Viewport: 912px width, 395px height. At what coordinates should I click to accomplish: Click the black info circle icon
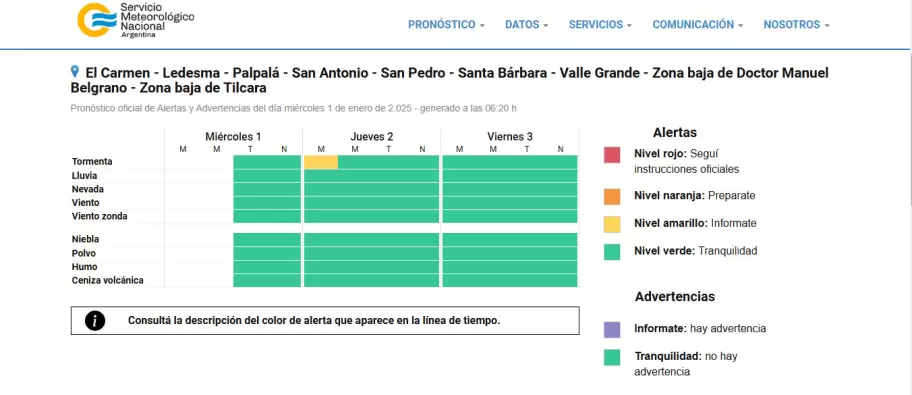(x=95, y=321)
